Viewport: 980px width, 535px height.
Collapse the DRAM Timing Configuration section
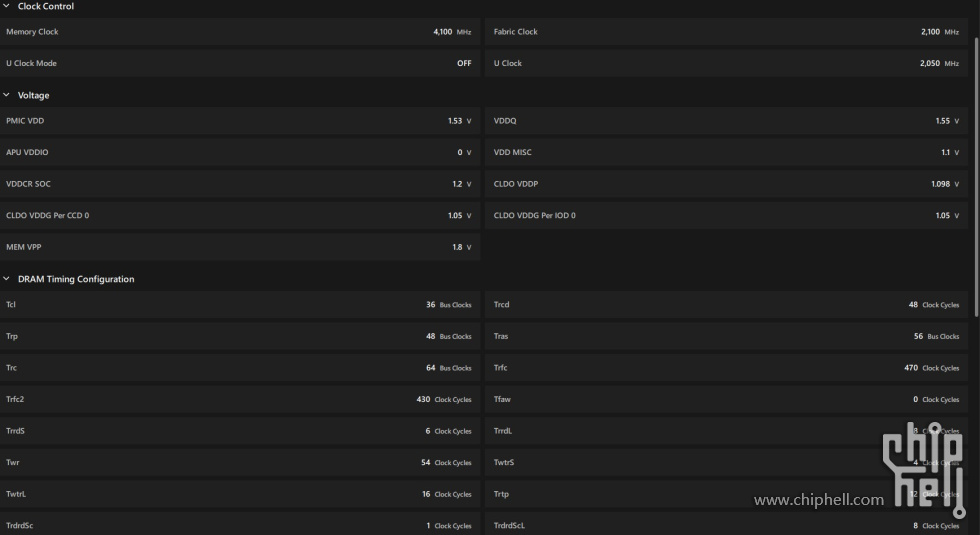(x=7, y=280)
